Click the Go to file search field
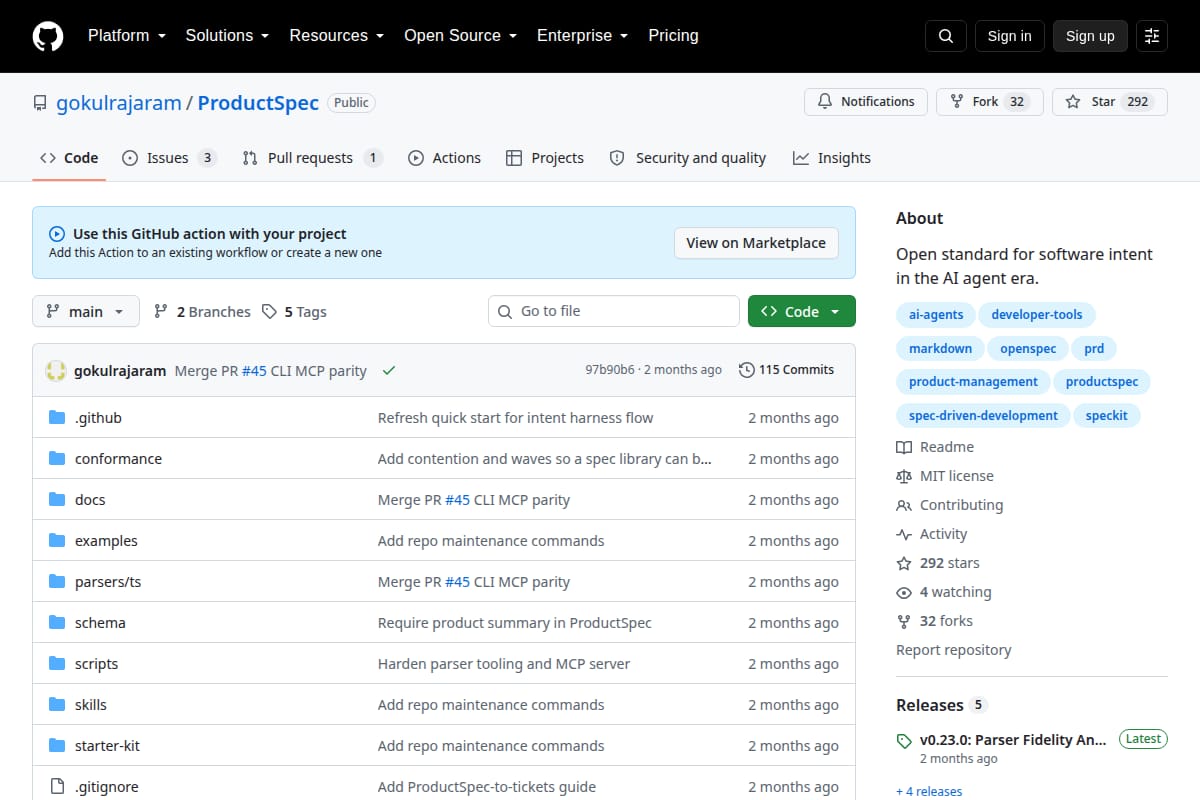The height and width of the screenshot is (800, 1200). point(614,311)
